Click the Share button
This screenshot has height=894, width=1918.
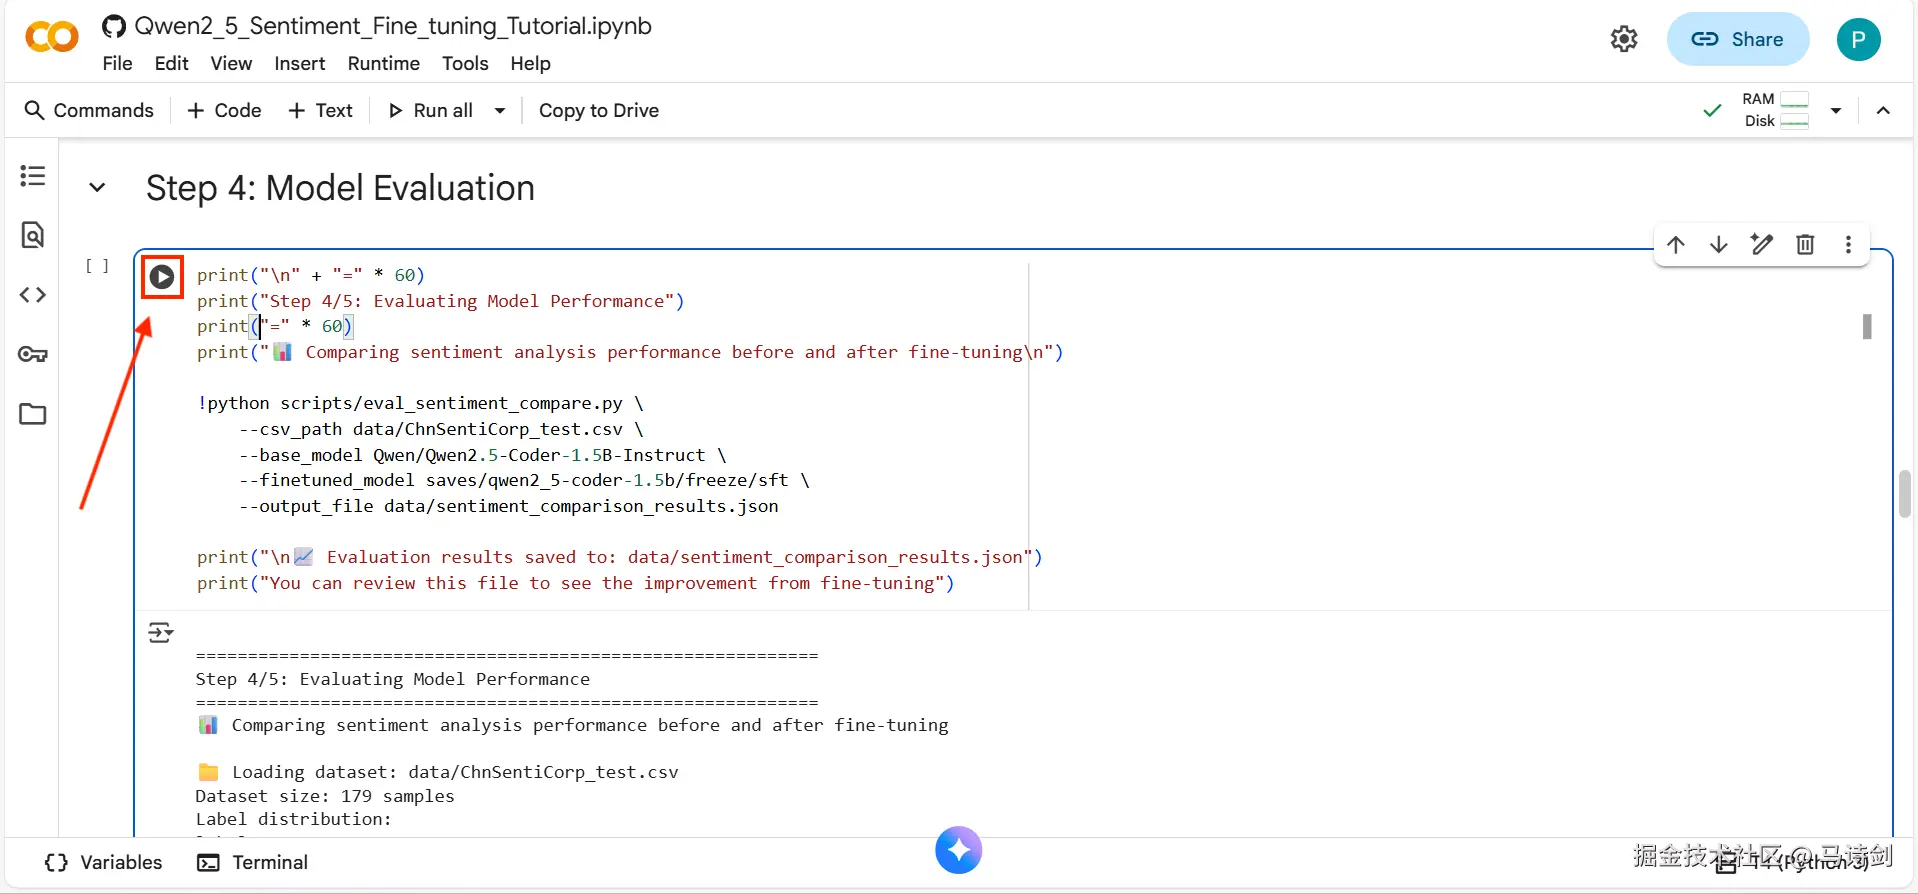point(1737,39)
